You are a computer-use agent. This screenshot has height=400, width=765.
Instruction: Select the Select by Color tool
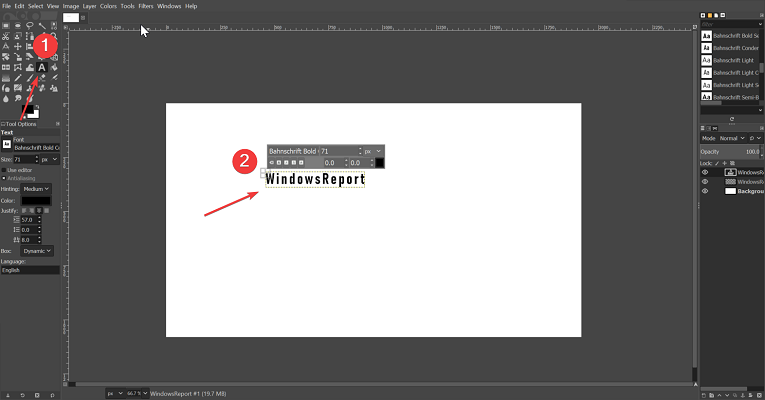pos(54,26)
